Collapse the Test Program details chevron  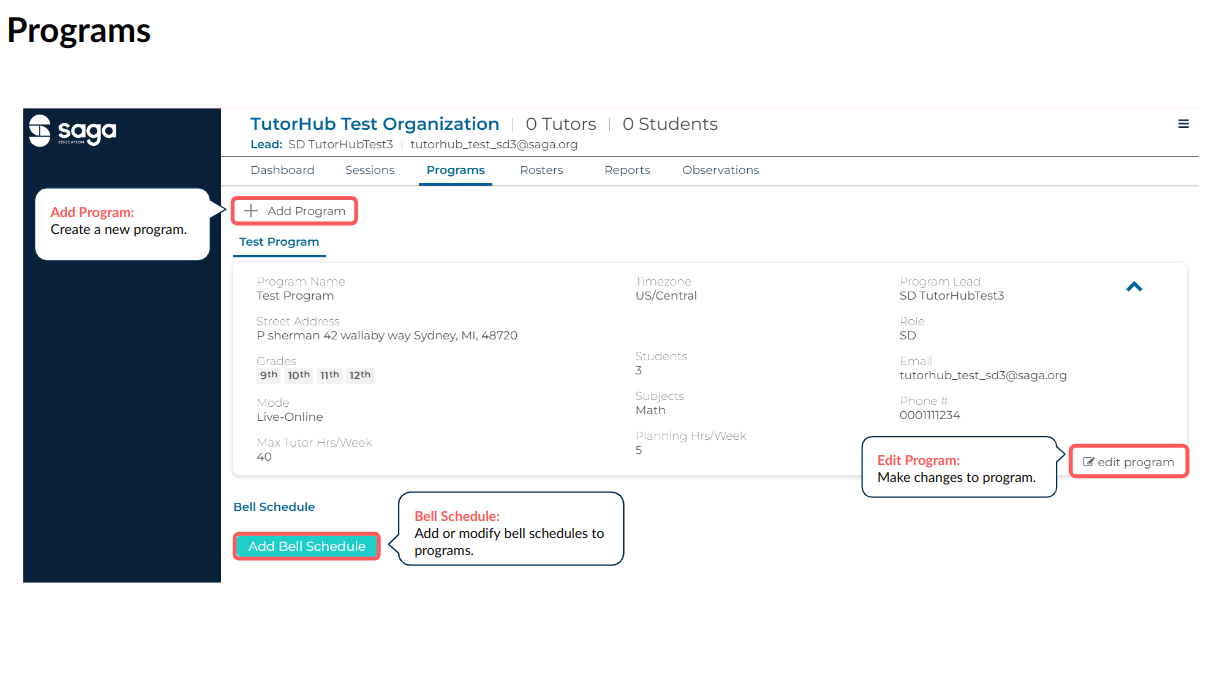coord(1134,287)
